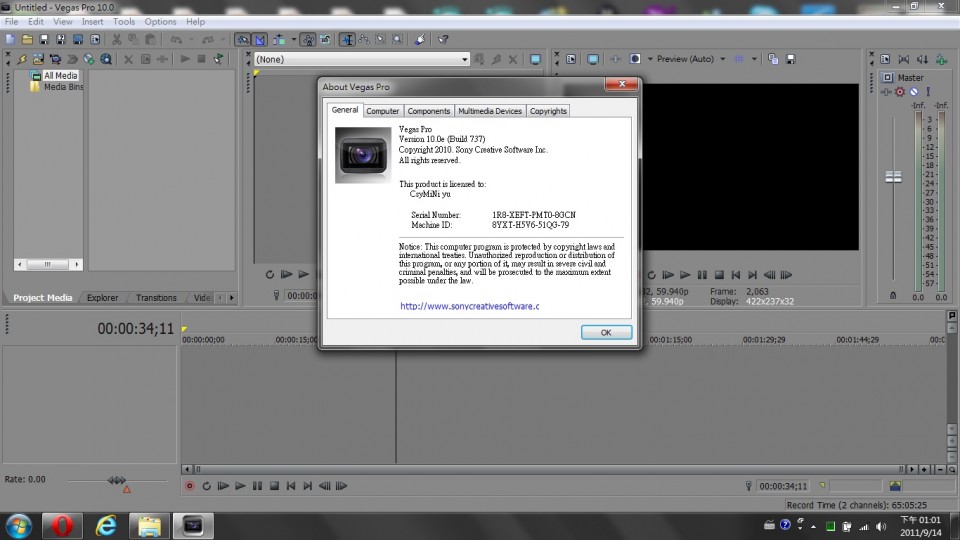Viewport: 960px width, 540px height.
Task: Click the New project icon
Action: [x=10, y=40]
